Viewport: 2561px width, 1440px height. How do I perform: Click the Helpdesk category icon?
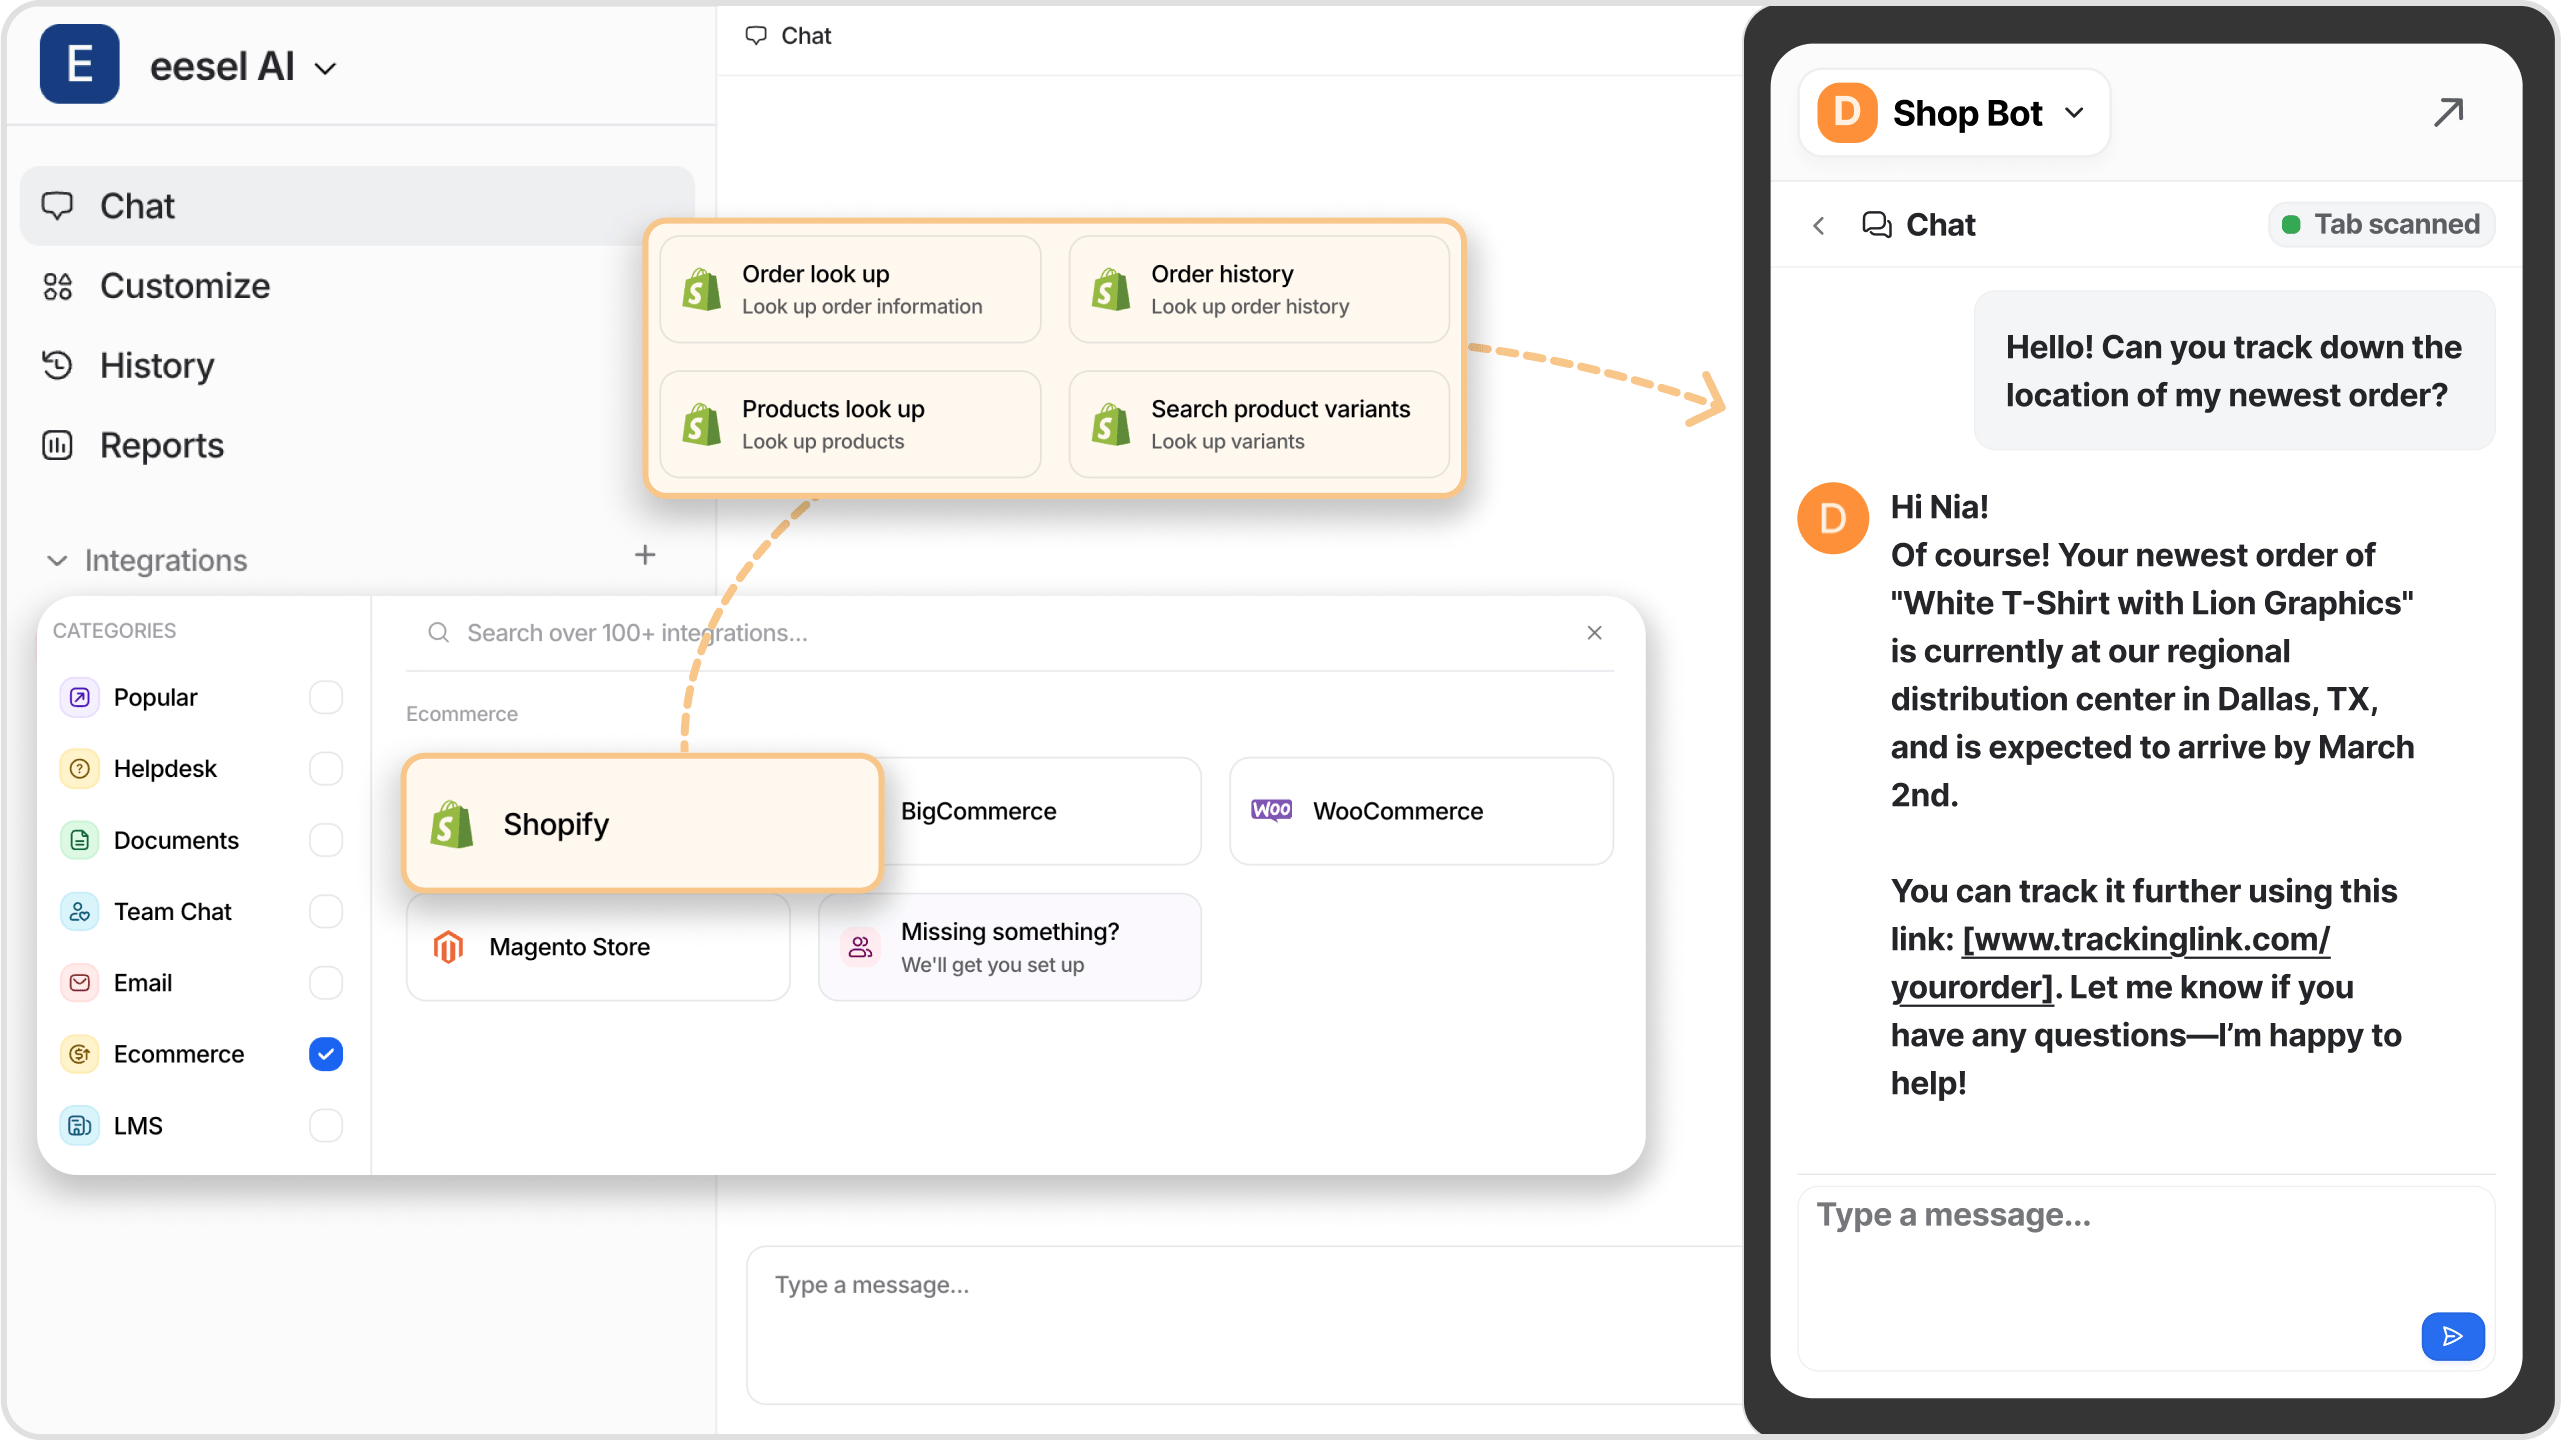80,769
